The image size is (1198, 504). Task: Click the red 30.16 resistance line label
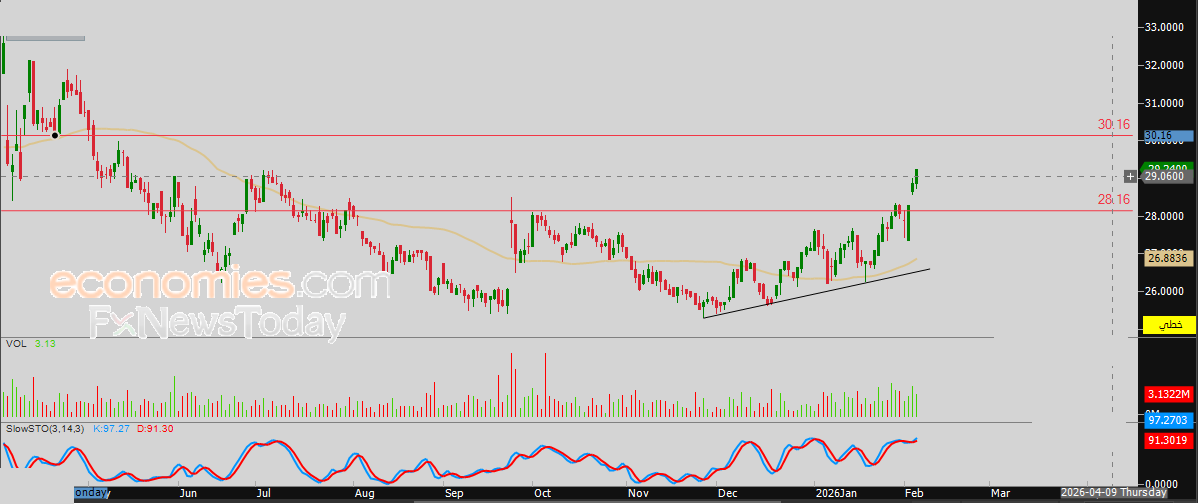[1113, 124]
